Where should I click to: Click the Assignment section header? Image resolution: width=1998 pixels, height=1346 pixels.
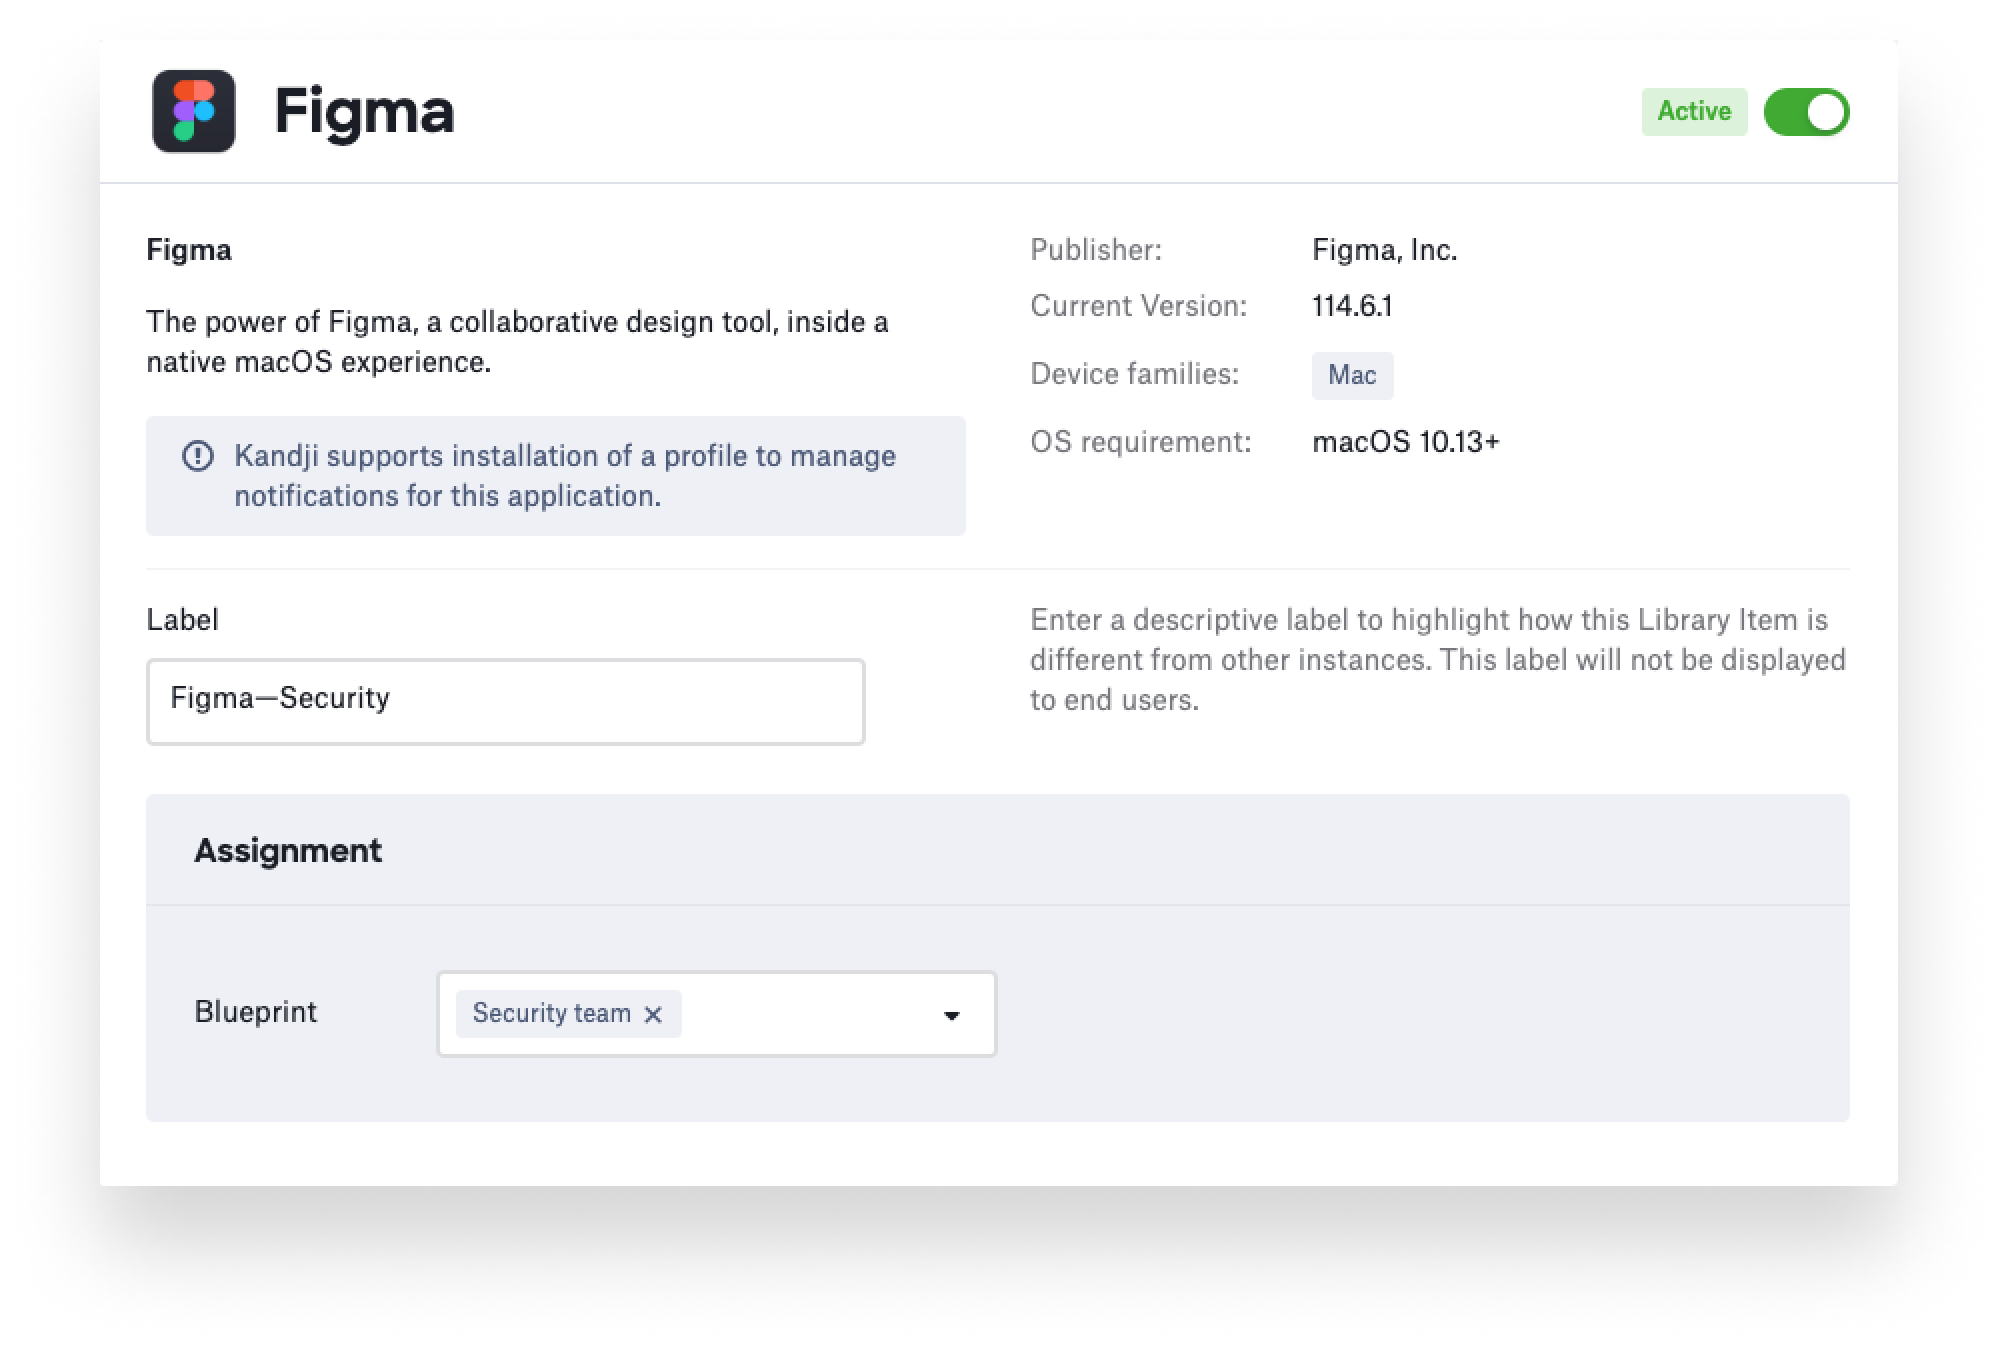pos(288,850)
